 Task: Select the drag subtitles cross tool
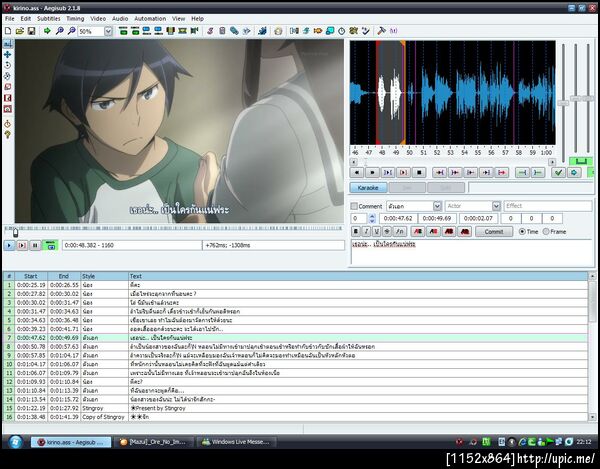[8, 55]
